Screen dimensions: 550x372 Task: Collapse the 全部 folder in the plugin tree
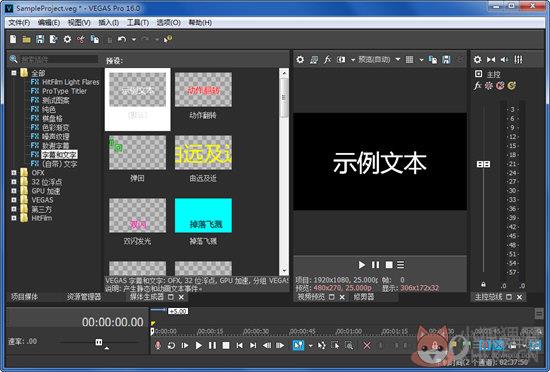point(14,73)
